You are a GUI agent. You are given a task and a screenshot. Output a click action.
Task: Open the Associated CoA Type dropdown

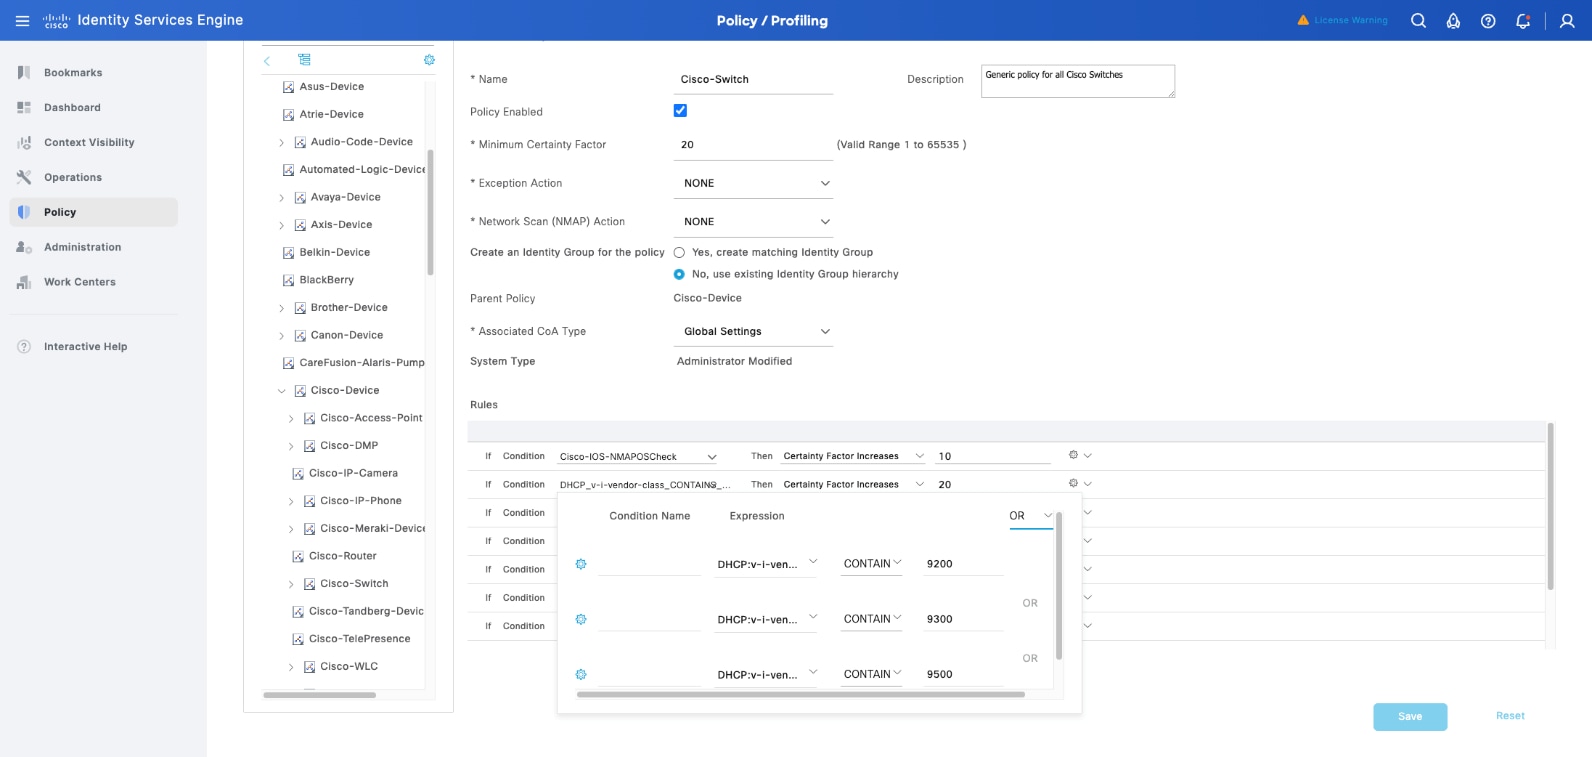point(753,332)
